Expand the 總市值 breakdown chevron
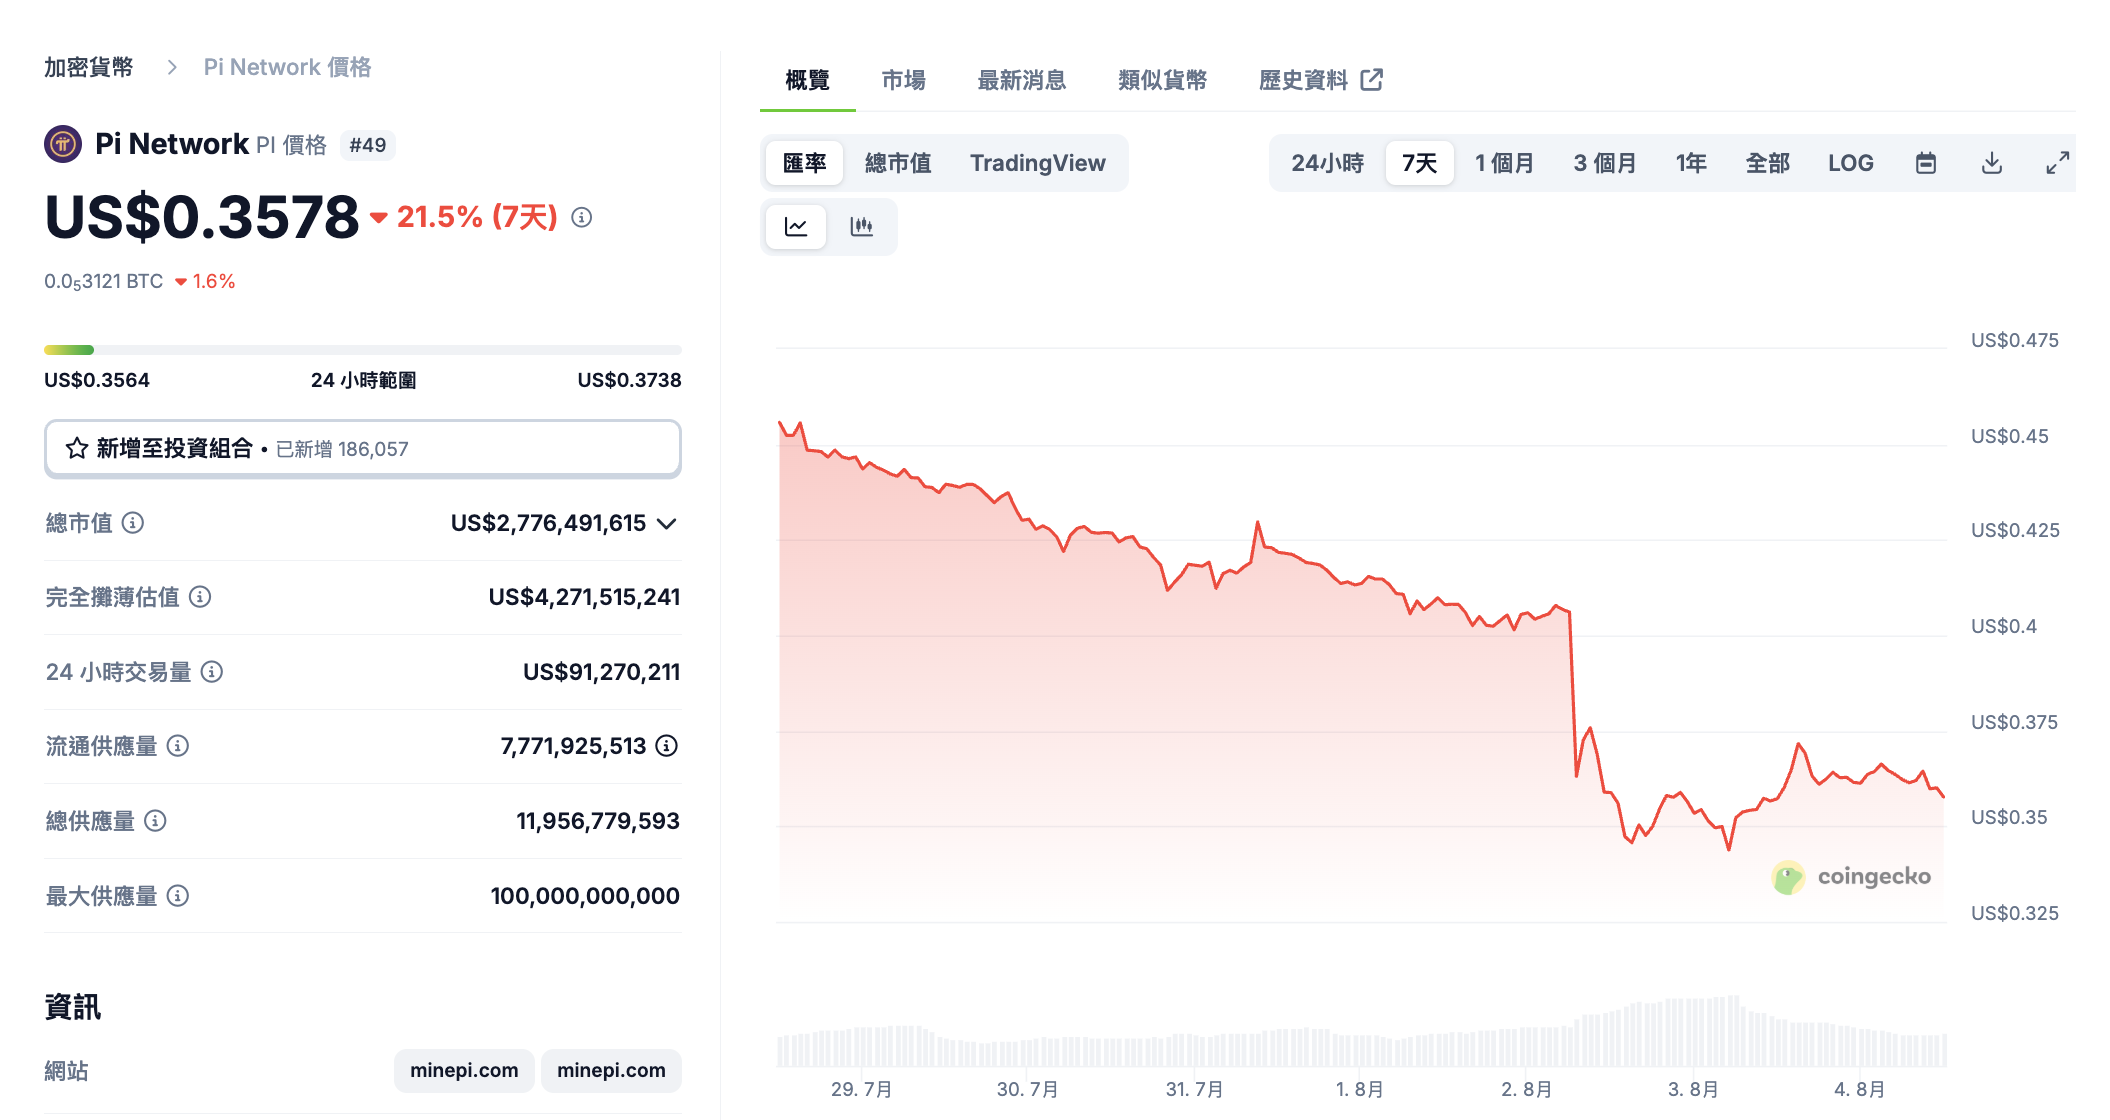This screenshot has height=1120, width=2110. point(668,522)
